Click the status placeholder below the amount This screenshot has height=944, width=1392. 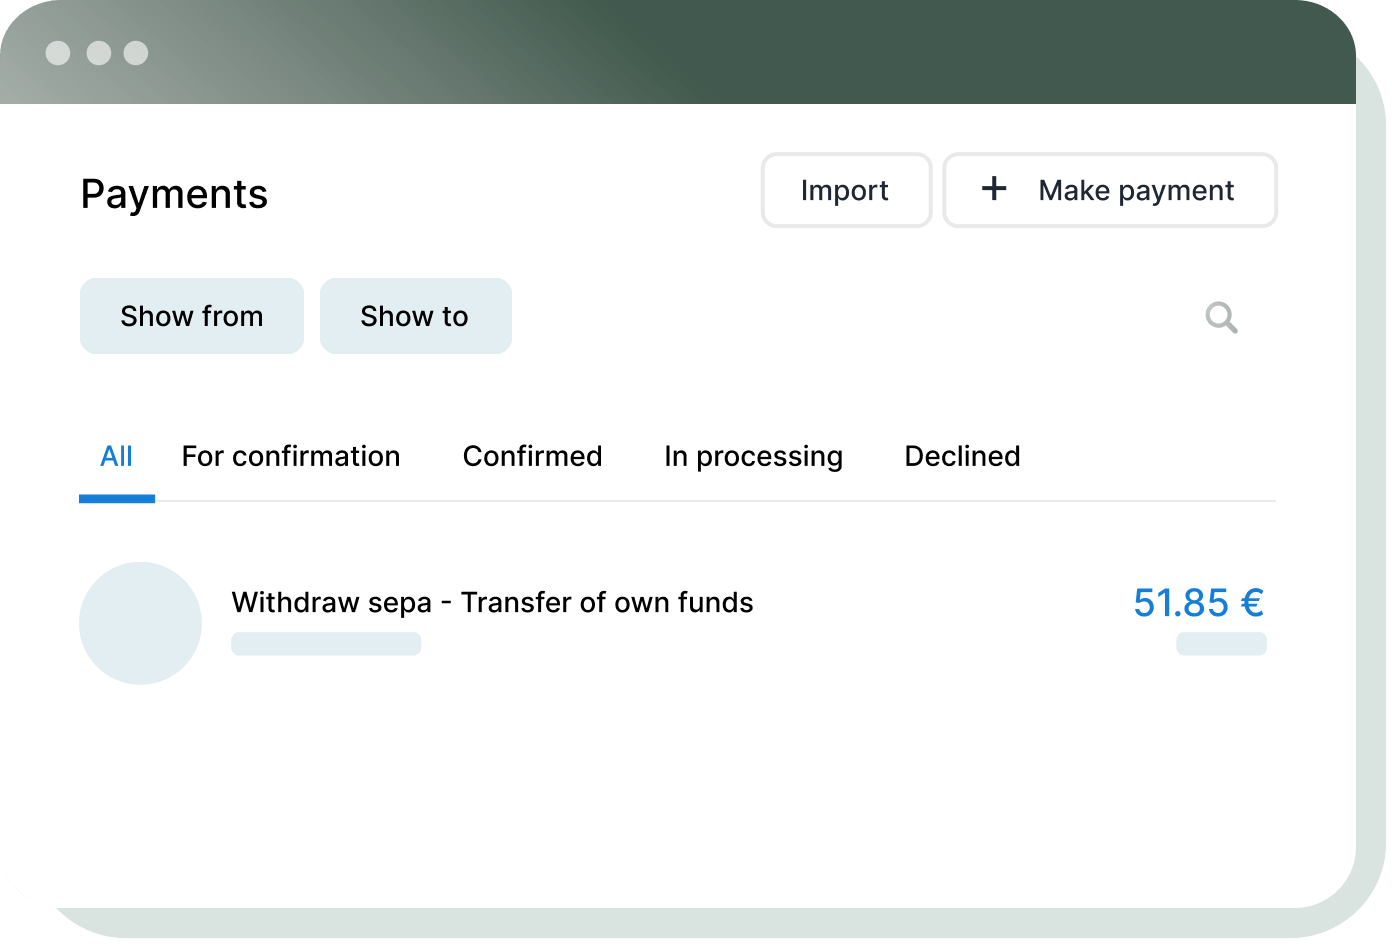[1221, 644]
